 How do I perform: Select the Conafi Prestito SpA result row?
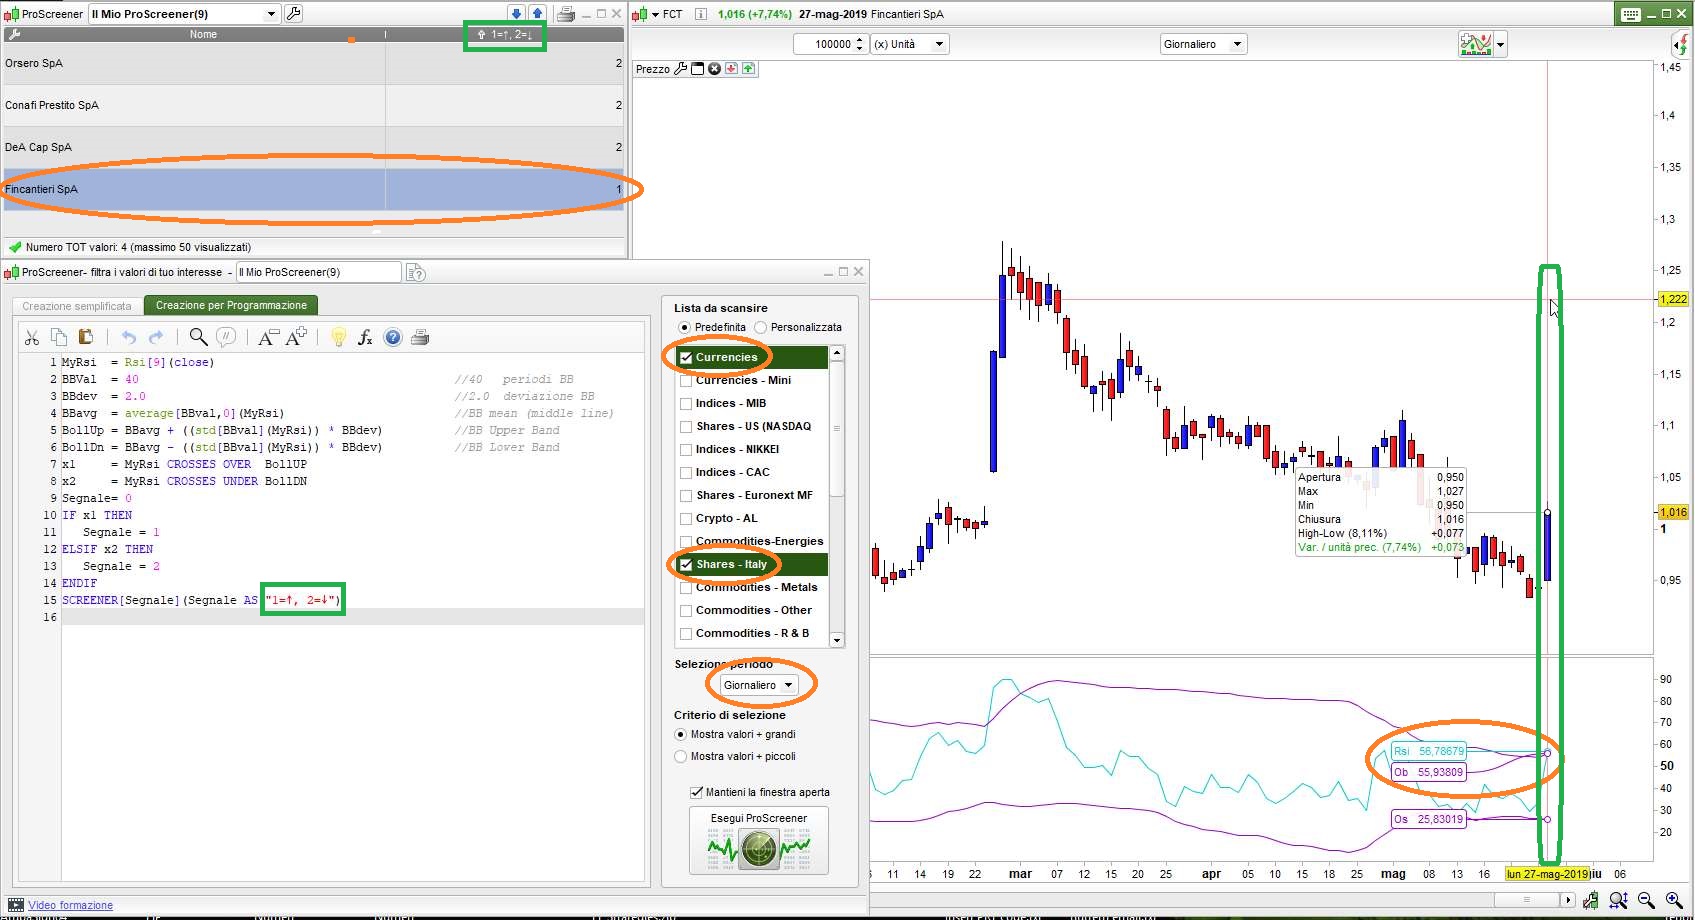click(313, 105)
